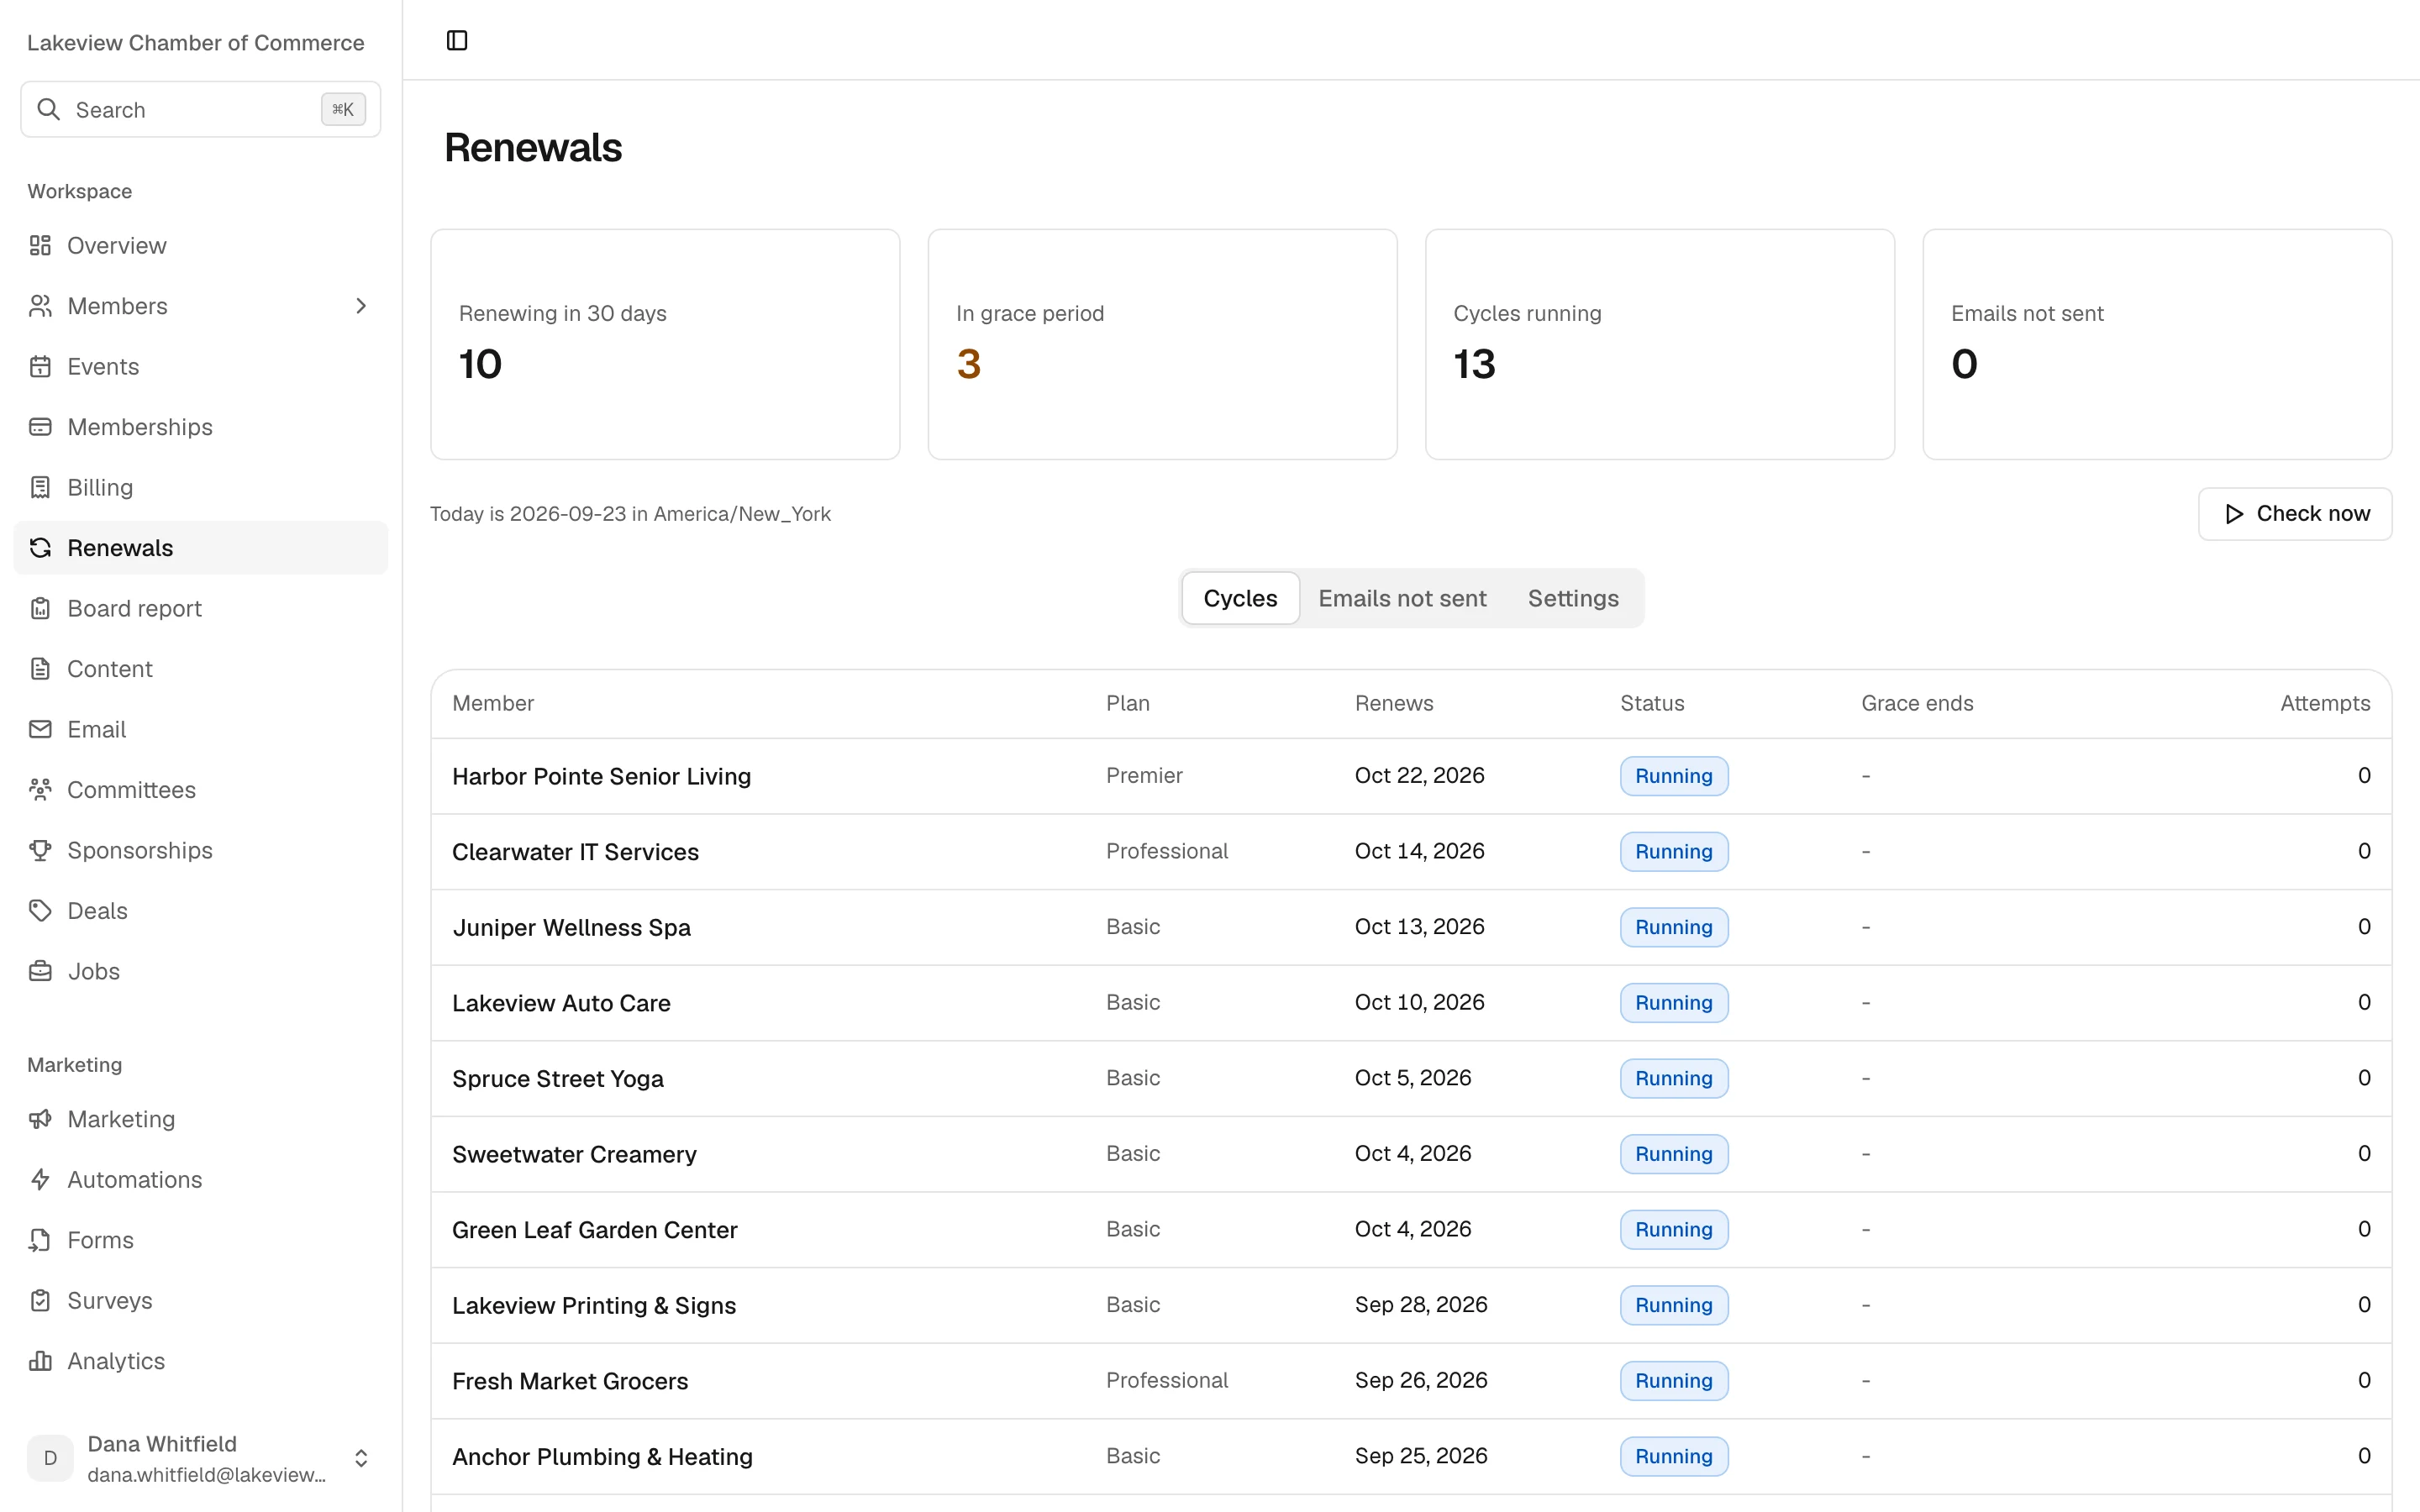This screenshot has height=1512, width=2420.
Task: Click the Board report clipboard icon
Action: pyautogui.click(x=40, y=608)
